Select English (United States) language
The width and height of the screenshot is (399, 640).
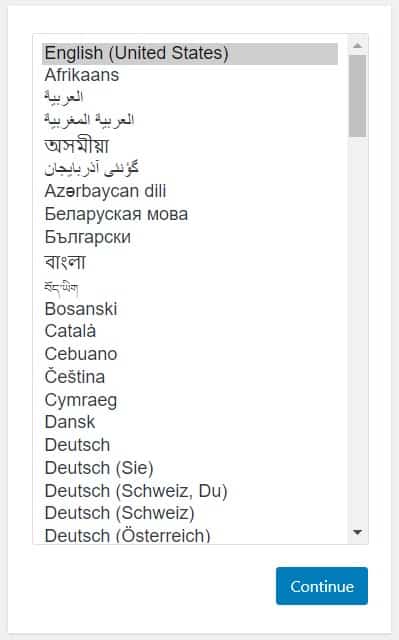pyautogui.click(x=190, y=53)
